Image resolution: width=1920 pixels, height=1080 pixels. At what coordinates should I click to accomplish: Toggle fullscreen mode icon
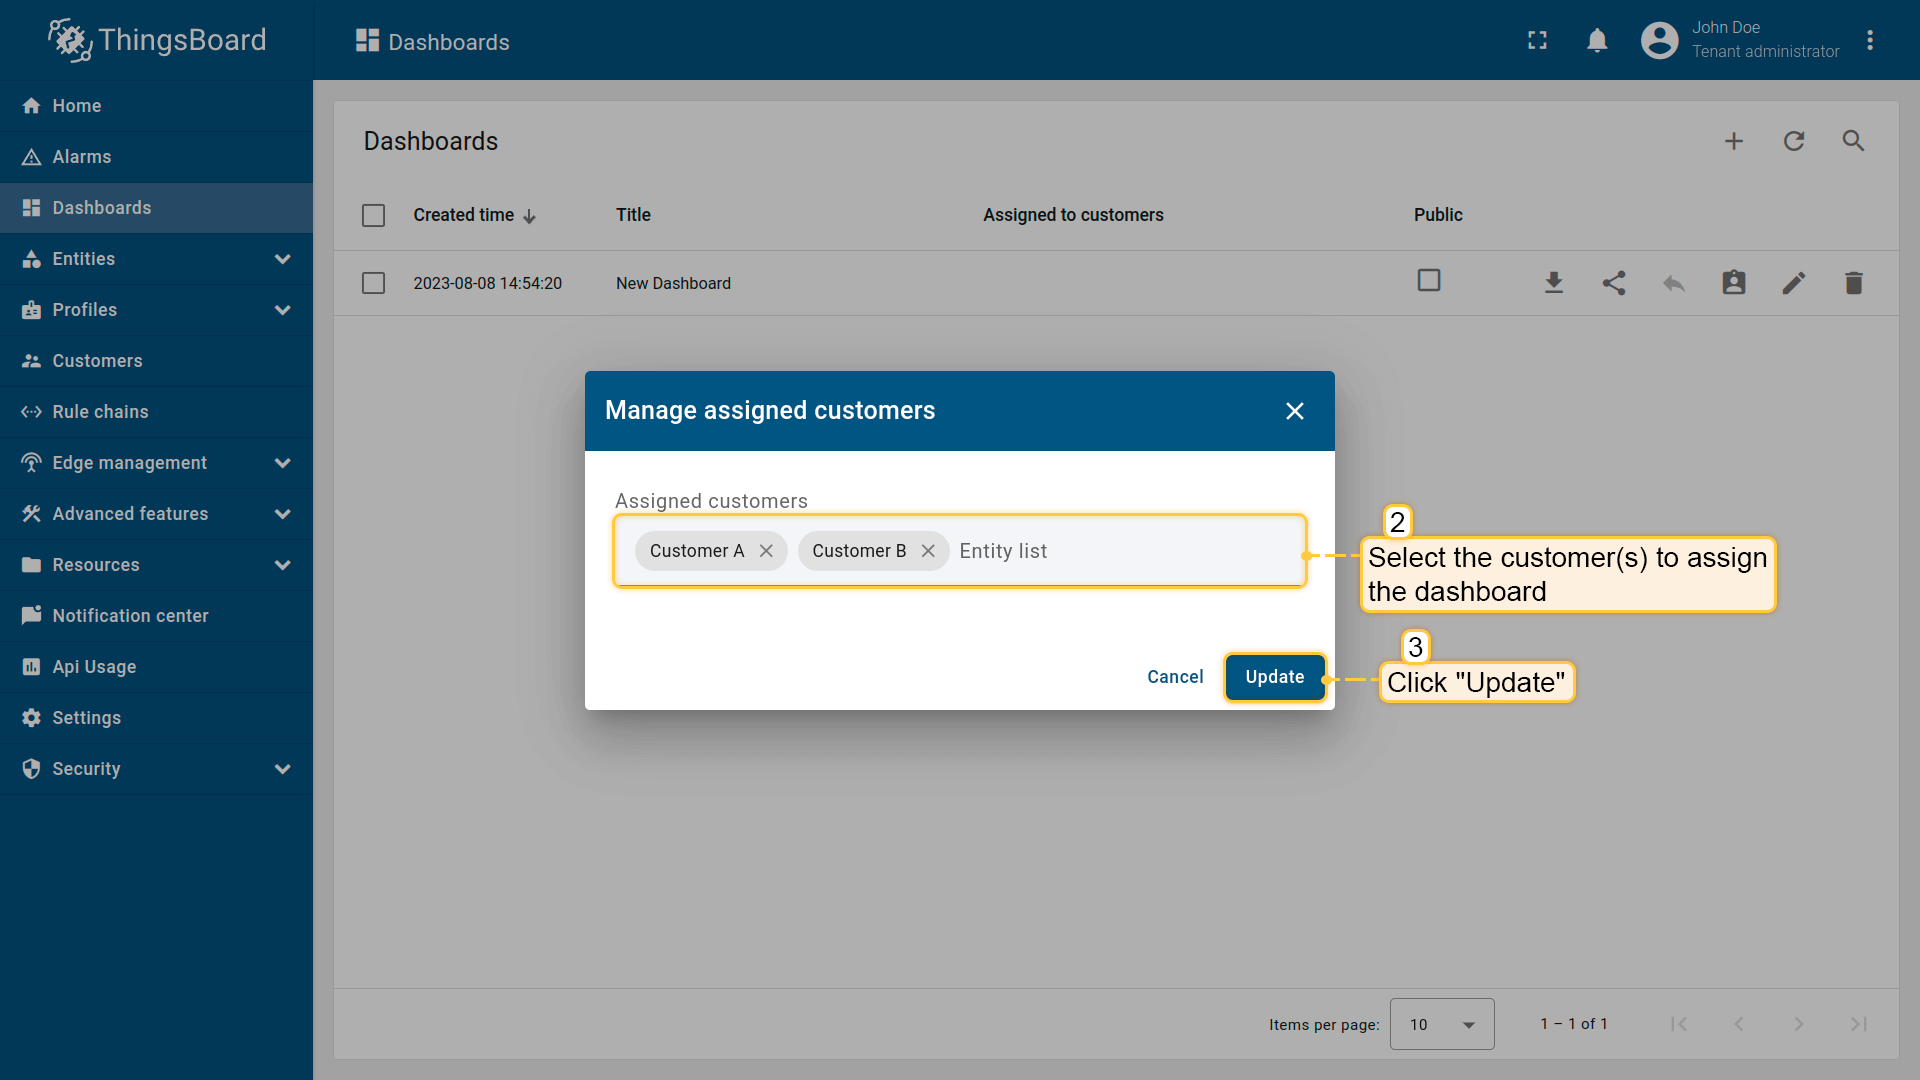[1537, 40]
